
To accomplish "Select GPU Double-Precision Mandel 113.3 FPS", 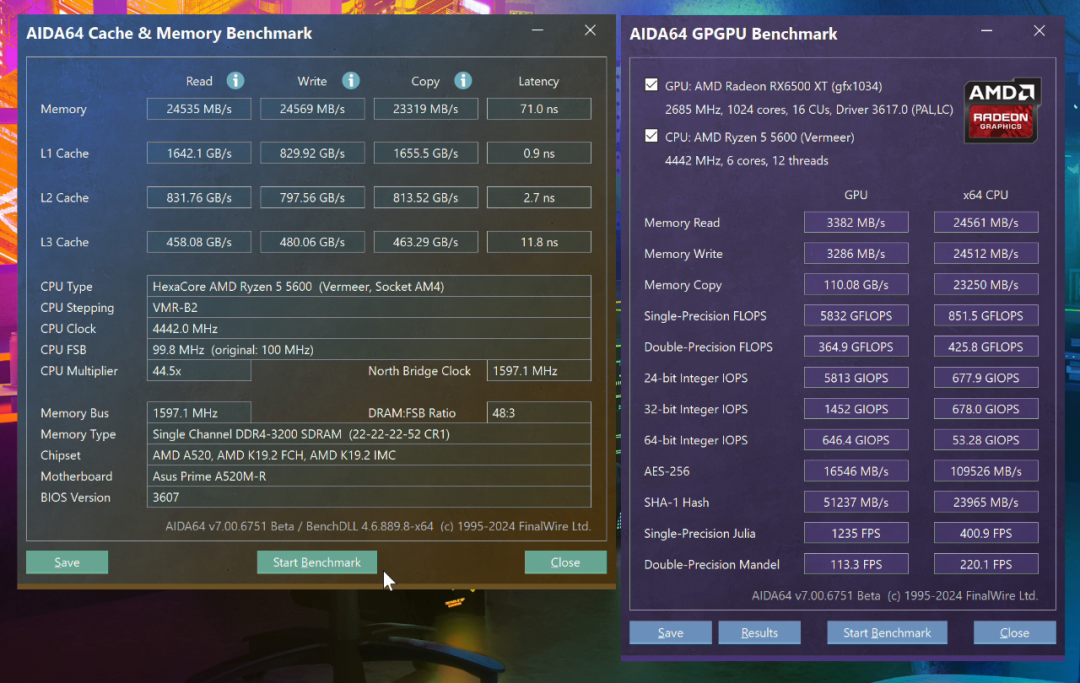I will (x=856, y=564).
